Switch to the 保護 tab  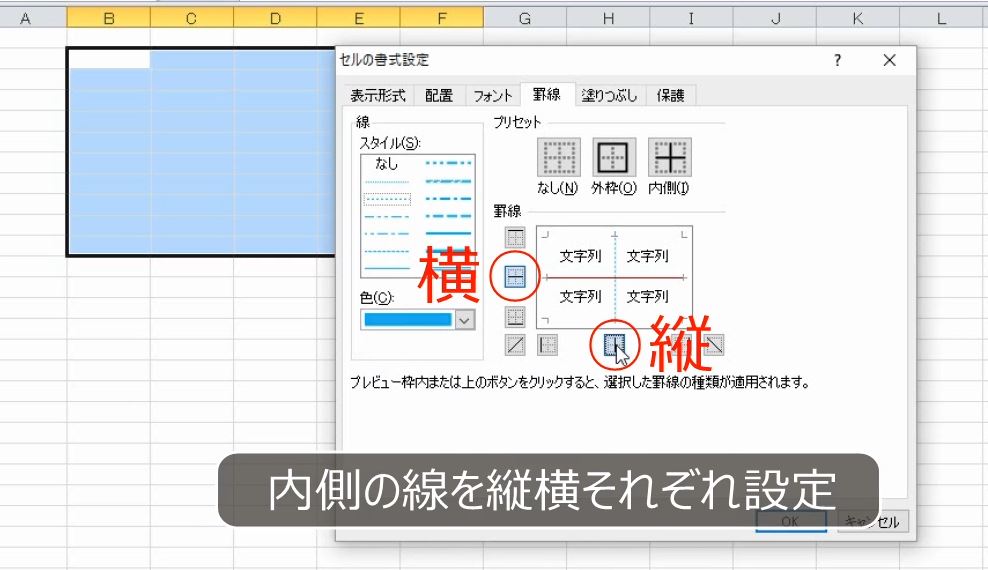tap(670, 95)
